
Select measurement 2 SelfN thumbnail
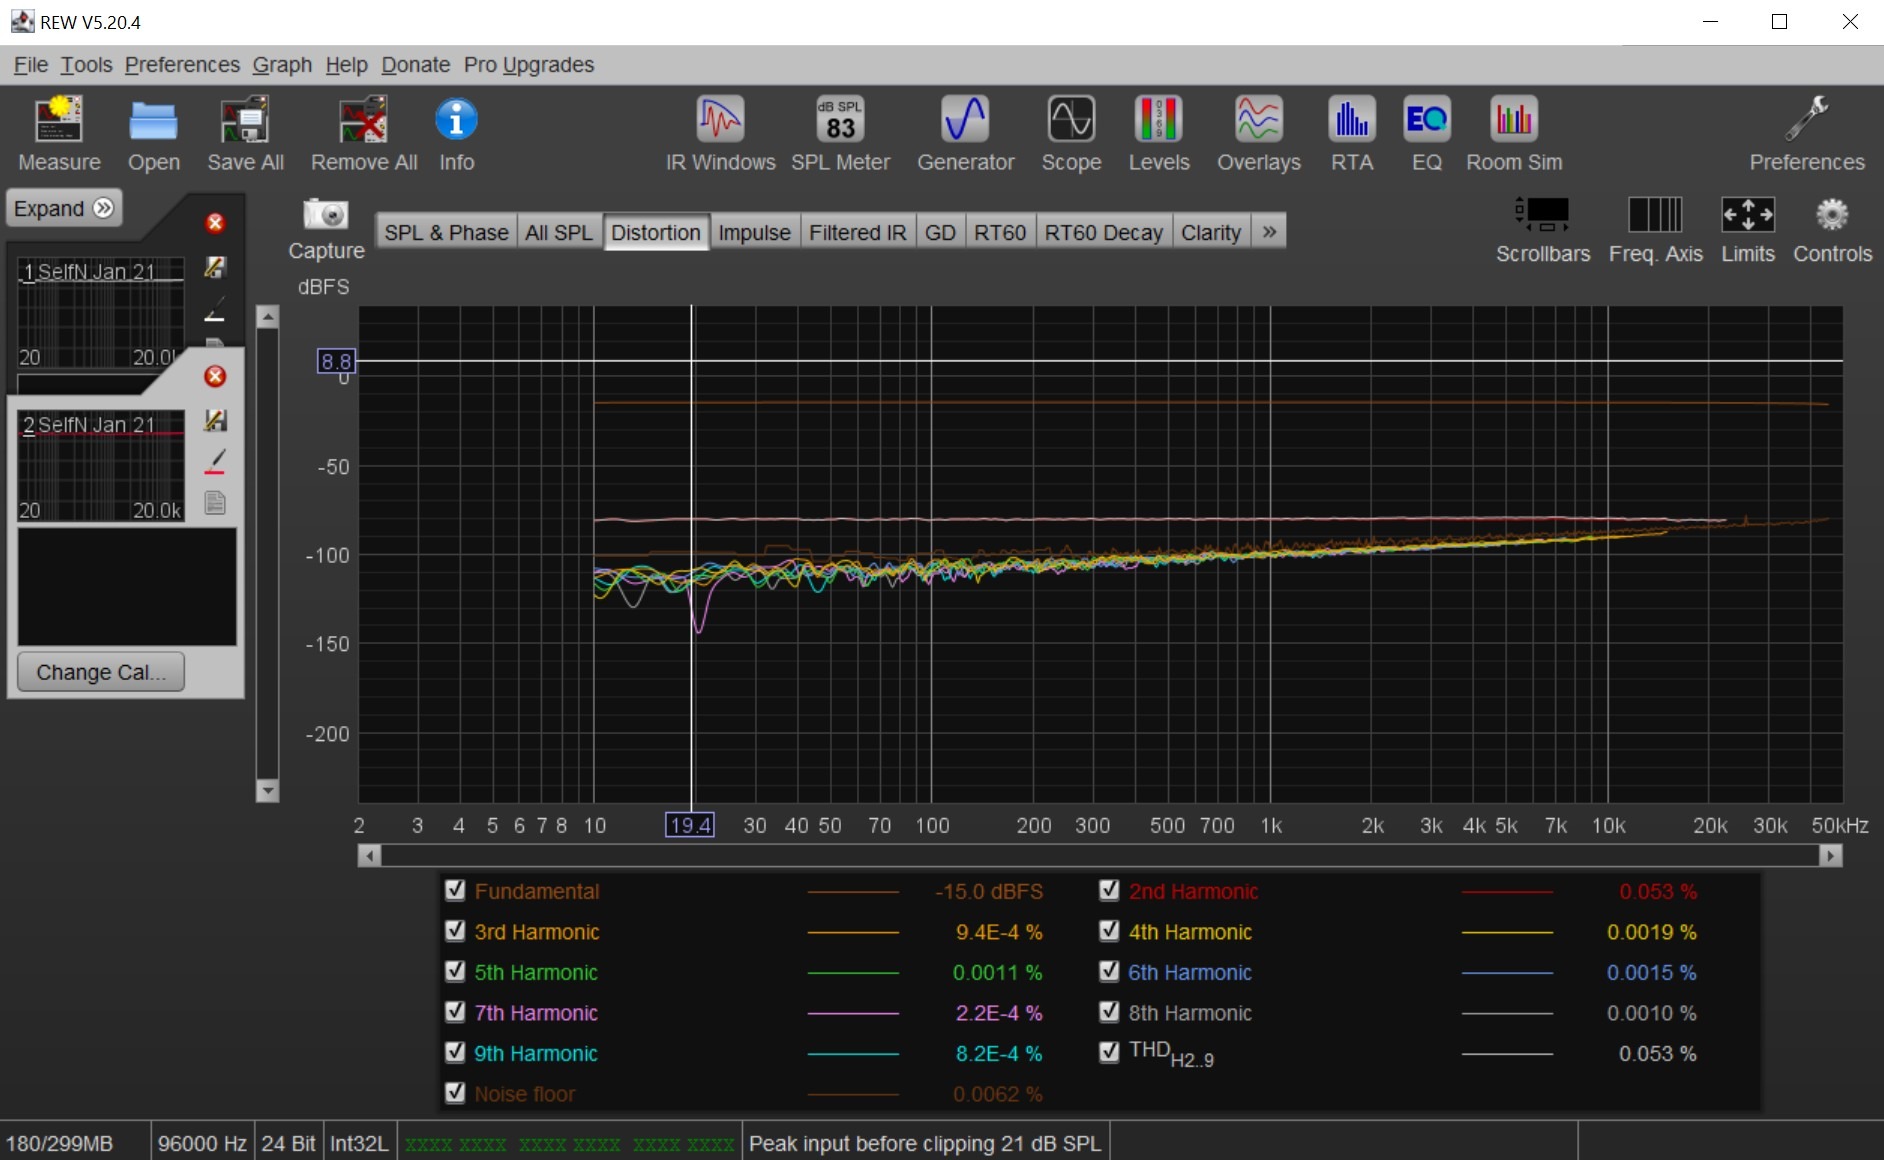(101, 465)
